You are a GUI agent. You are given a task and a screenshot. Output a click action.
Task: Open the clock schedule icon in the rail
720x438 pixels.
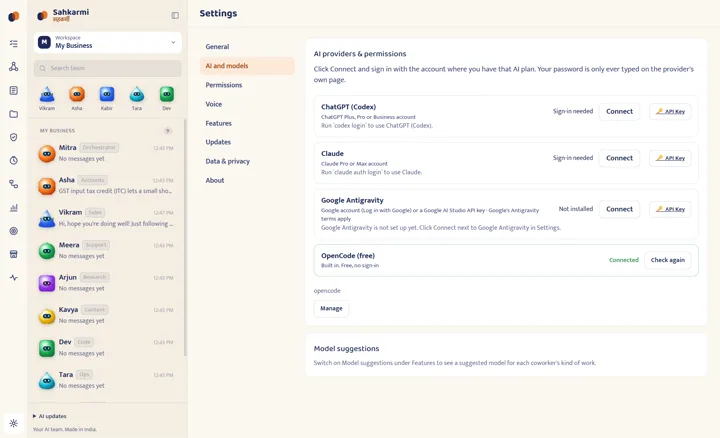(14, 161)
